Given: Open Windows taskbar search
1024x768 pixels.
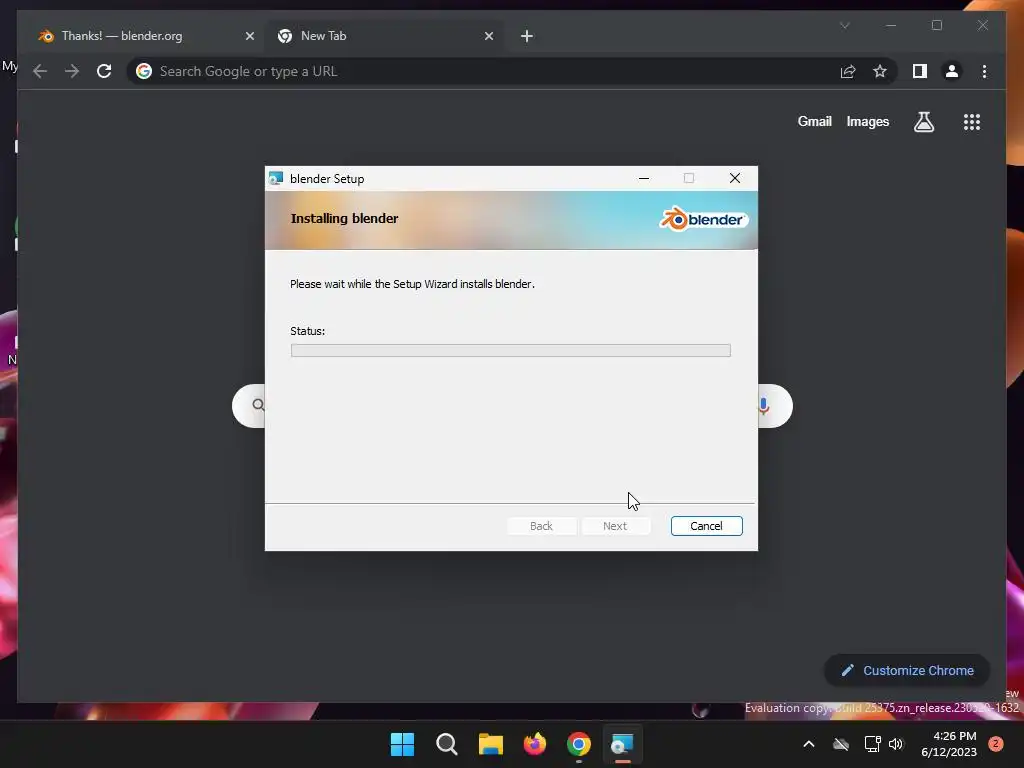Looking at the screenshot, I should (x=447, y=744).
